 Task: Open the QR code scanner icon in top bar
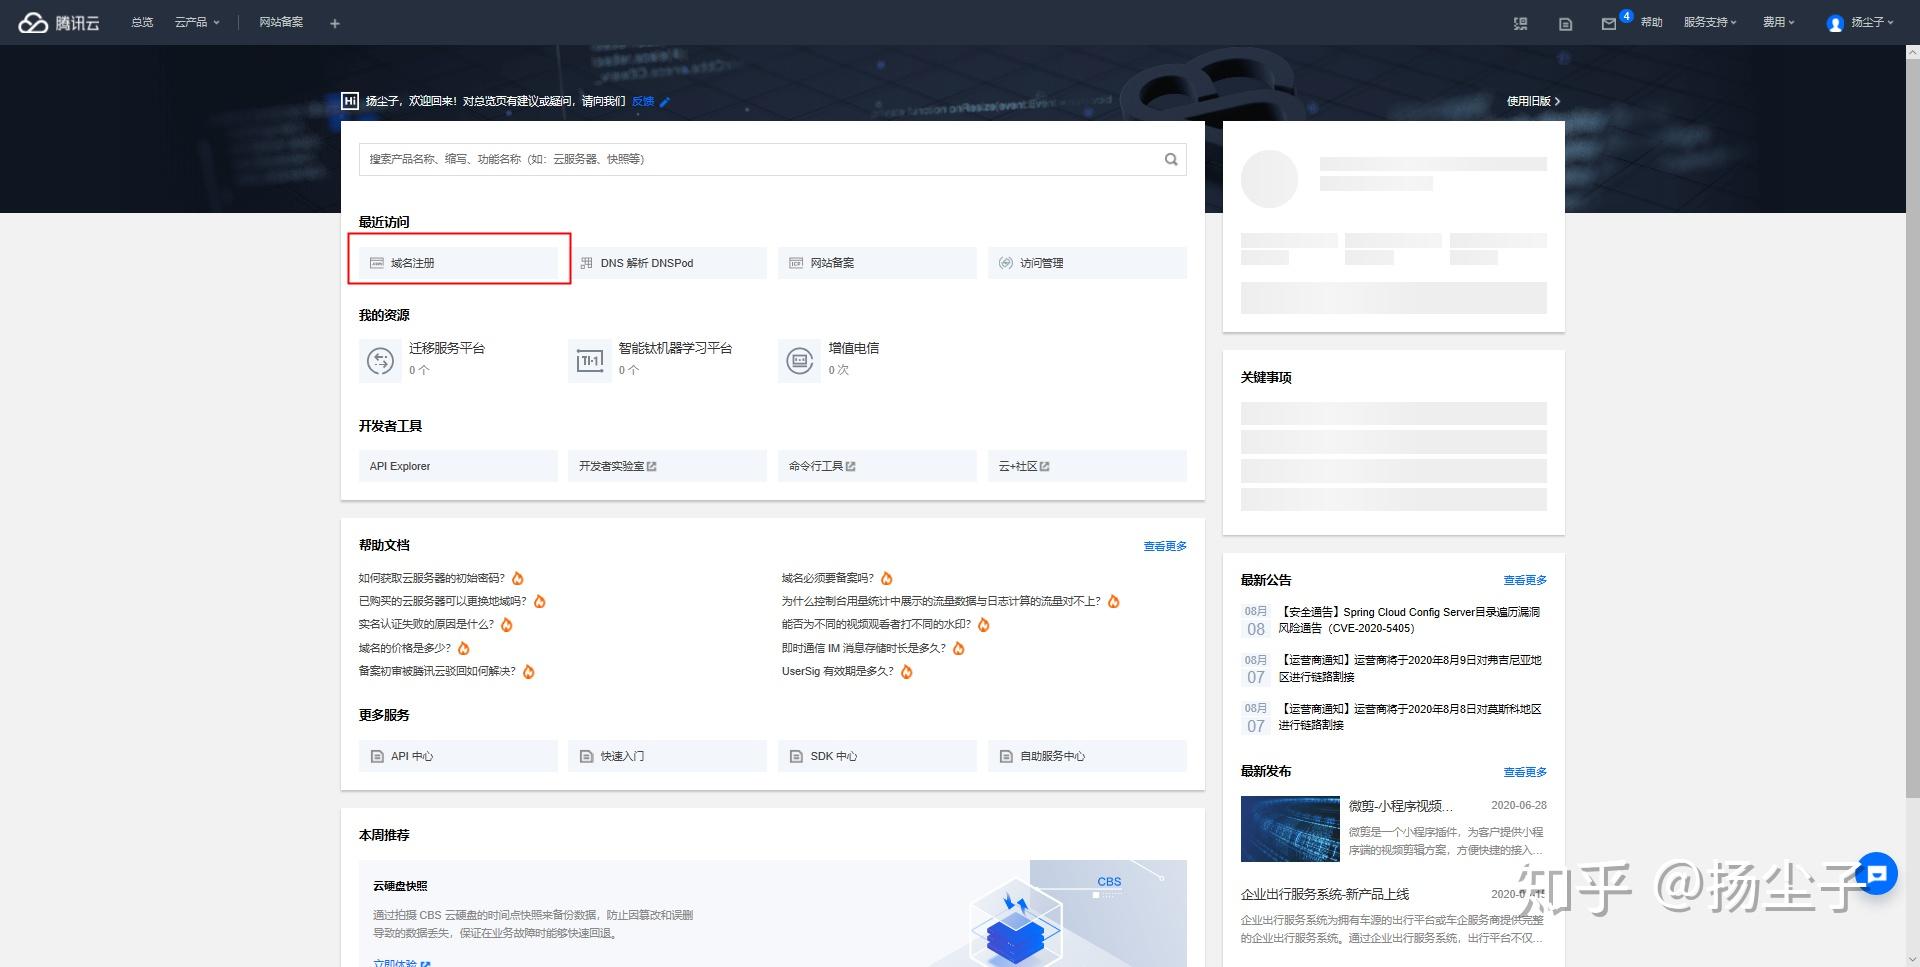pyautogui.click(x=1520, y=23)
